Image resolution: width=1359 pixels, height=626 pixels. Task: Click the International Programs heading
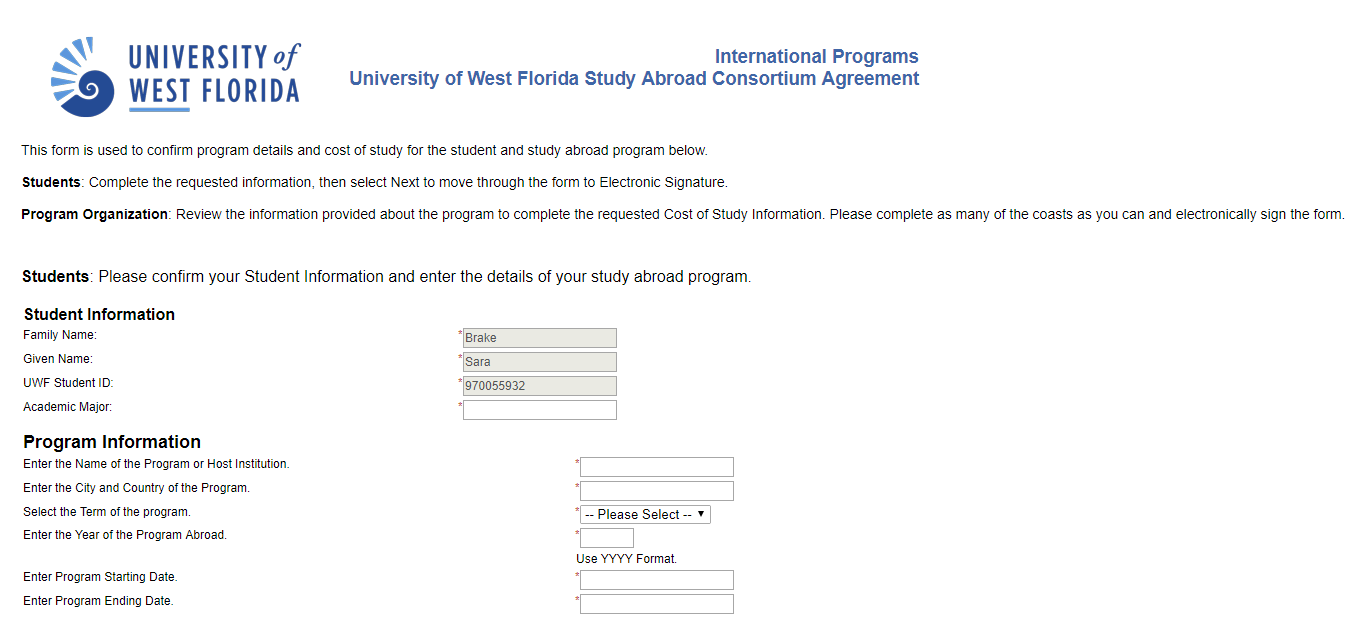pos(816,57)
